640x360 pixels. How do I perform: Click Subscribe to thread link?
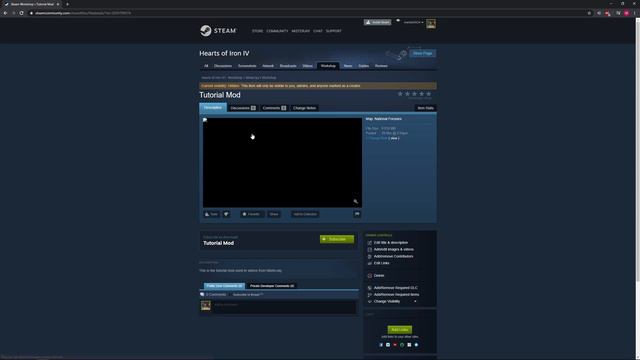pos(247,295)
